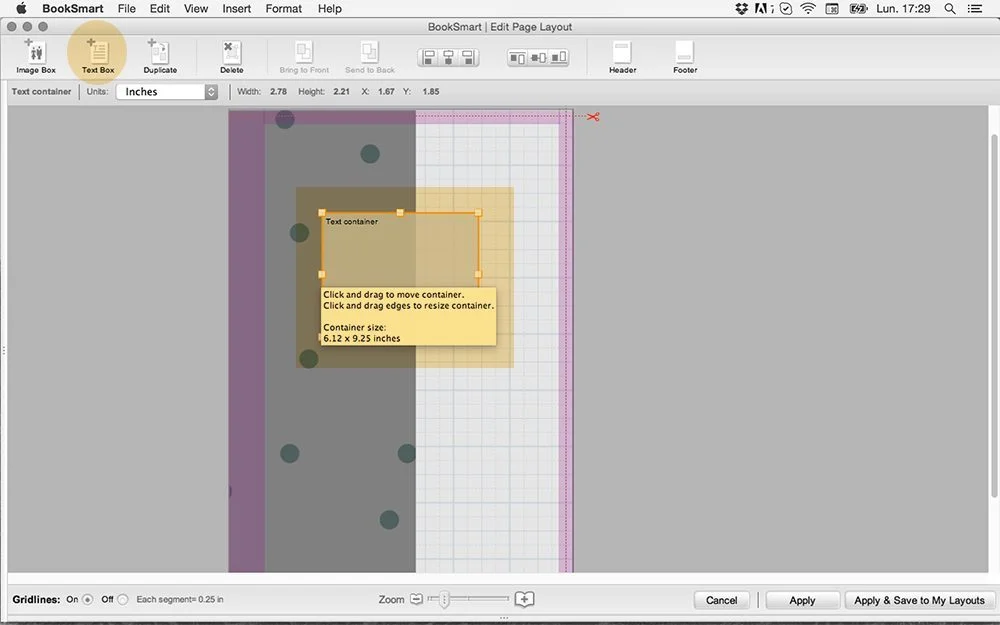This screenshot has height=625, width=1000.
Task: Click the Apply button
Action: [802, 600]
